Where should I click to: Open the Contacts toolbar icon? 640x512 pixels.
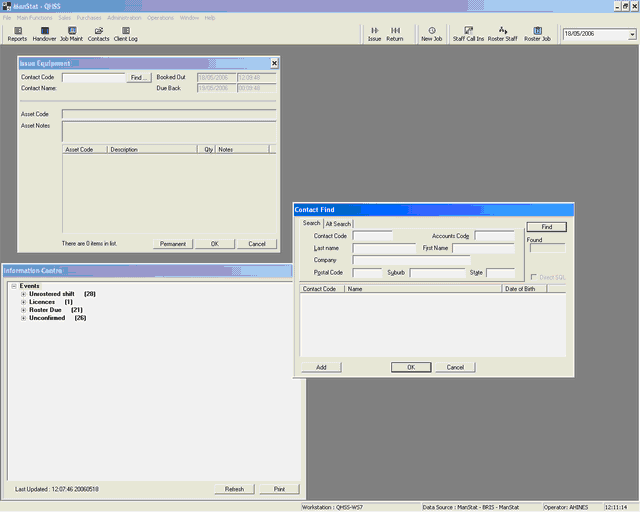coord(98,33)
